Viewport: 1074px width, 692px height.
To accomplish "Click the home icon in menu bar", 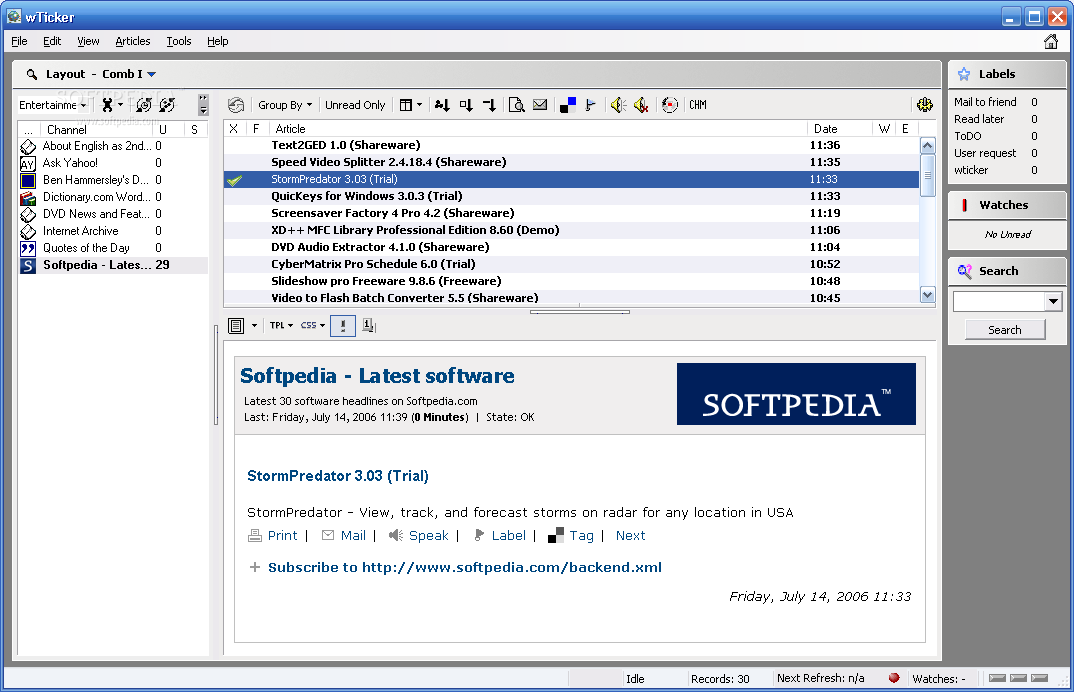I will pyautogui.click(x=1051, y=42).
